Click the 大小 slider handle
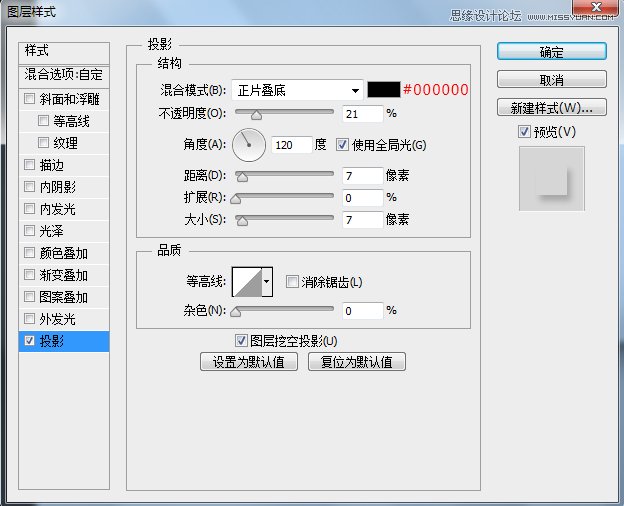624x506 pixels. click(x=242, y=221)
